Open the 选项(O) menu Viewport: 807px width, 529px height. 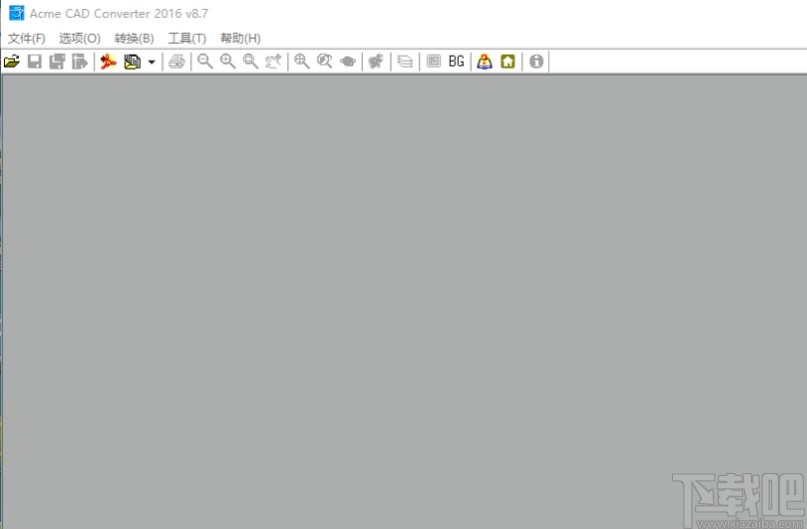pyautogui.click(x=80, y=39)
